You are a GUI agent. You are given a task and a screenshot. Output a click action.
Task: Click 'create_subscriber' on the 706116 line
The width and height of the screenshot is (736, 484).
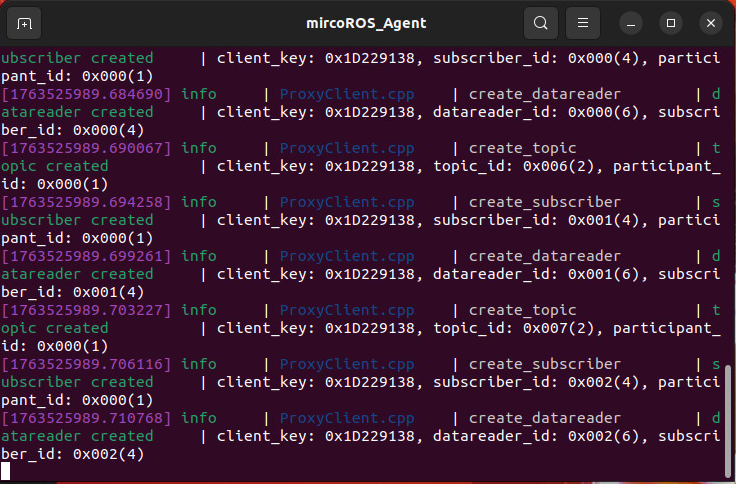[545, 364]
